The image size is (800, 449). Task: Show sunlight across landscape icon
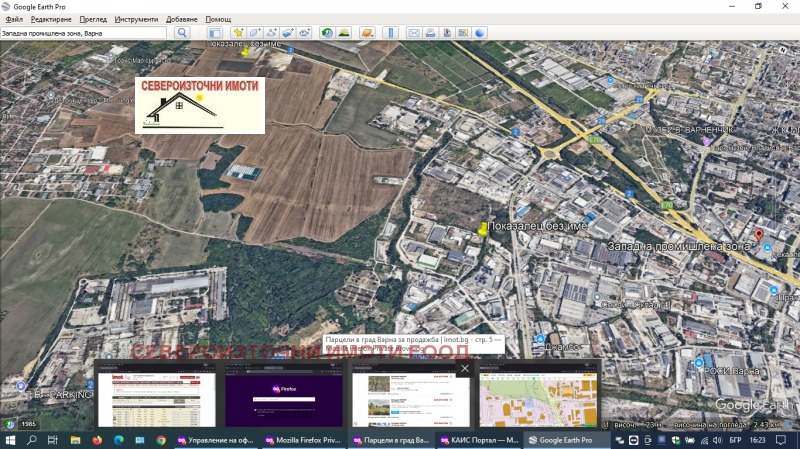(x=344, y=33)
